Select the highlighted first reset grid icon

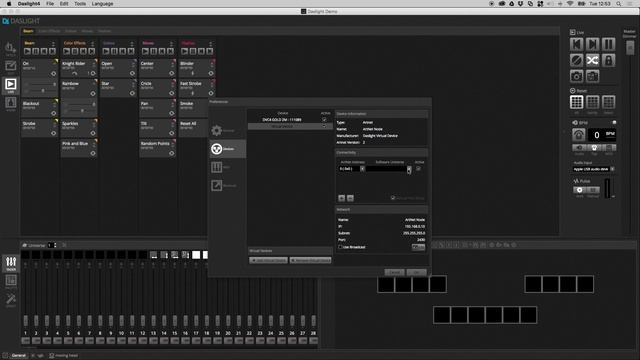coord(576,102)
